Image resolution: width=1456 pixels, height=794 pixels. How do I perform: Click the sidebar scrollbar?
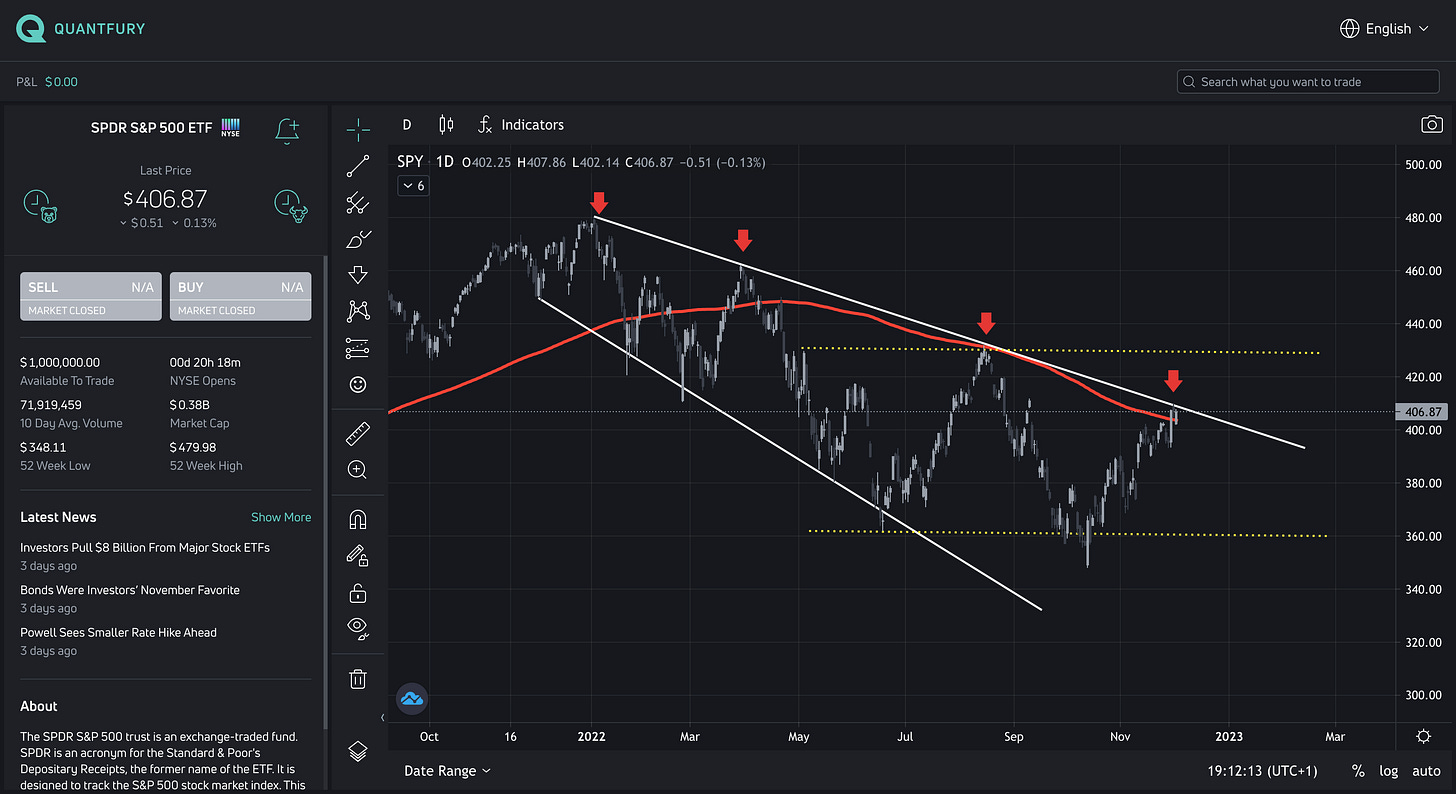coord(324,490)
